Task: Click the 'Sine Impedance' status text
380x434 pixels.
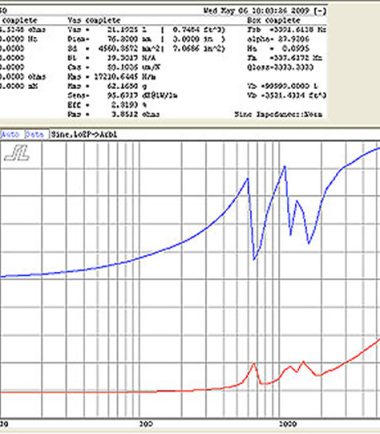Action: tap(278, 114)
